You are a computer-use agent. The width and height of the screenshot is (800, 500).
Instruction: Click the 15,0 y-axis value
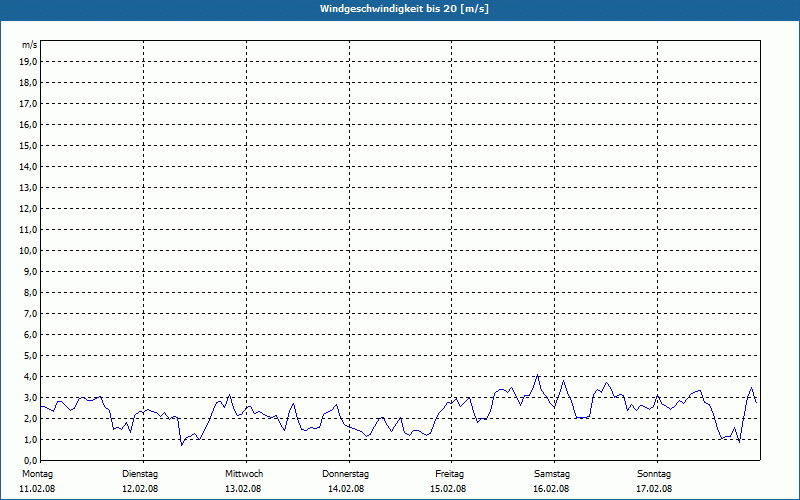point(28,146)
